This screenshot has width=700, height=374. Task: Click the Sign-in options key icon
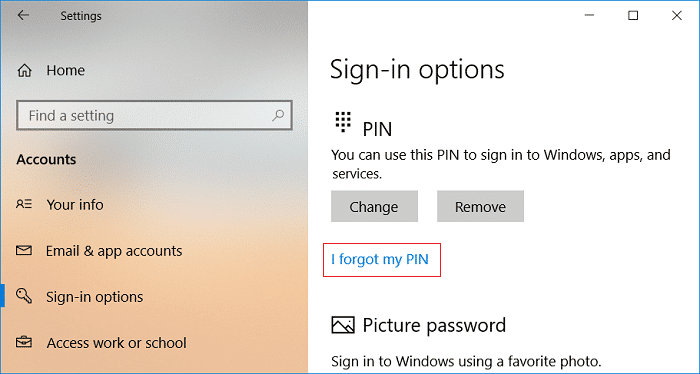tap(24, 296)
